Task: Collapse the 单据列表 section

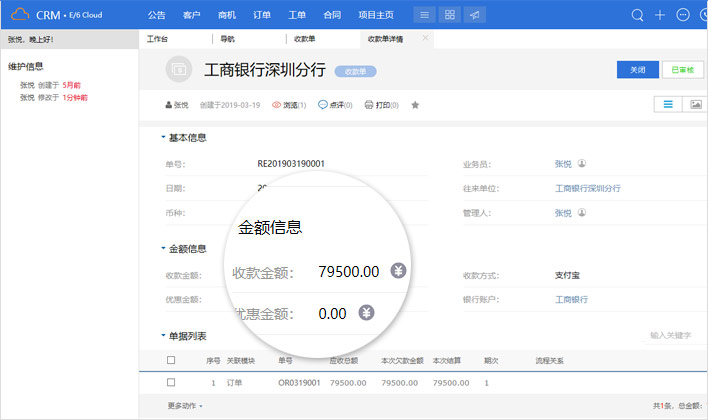Action: [x=163, y=336]
